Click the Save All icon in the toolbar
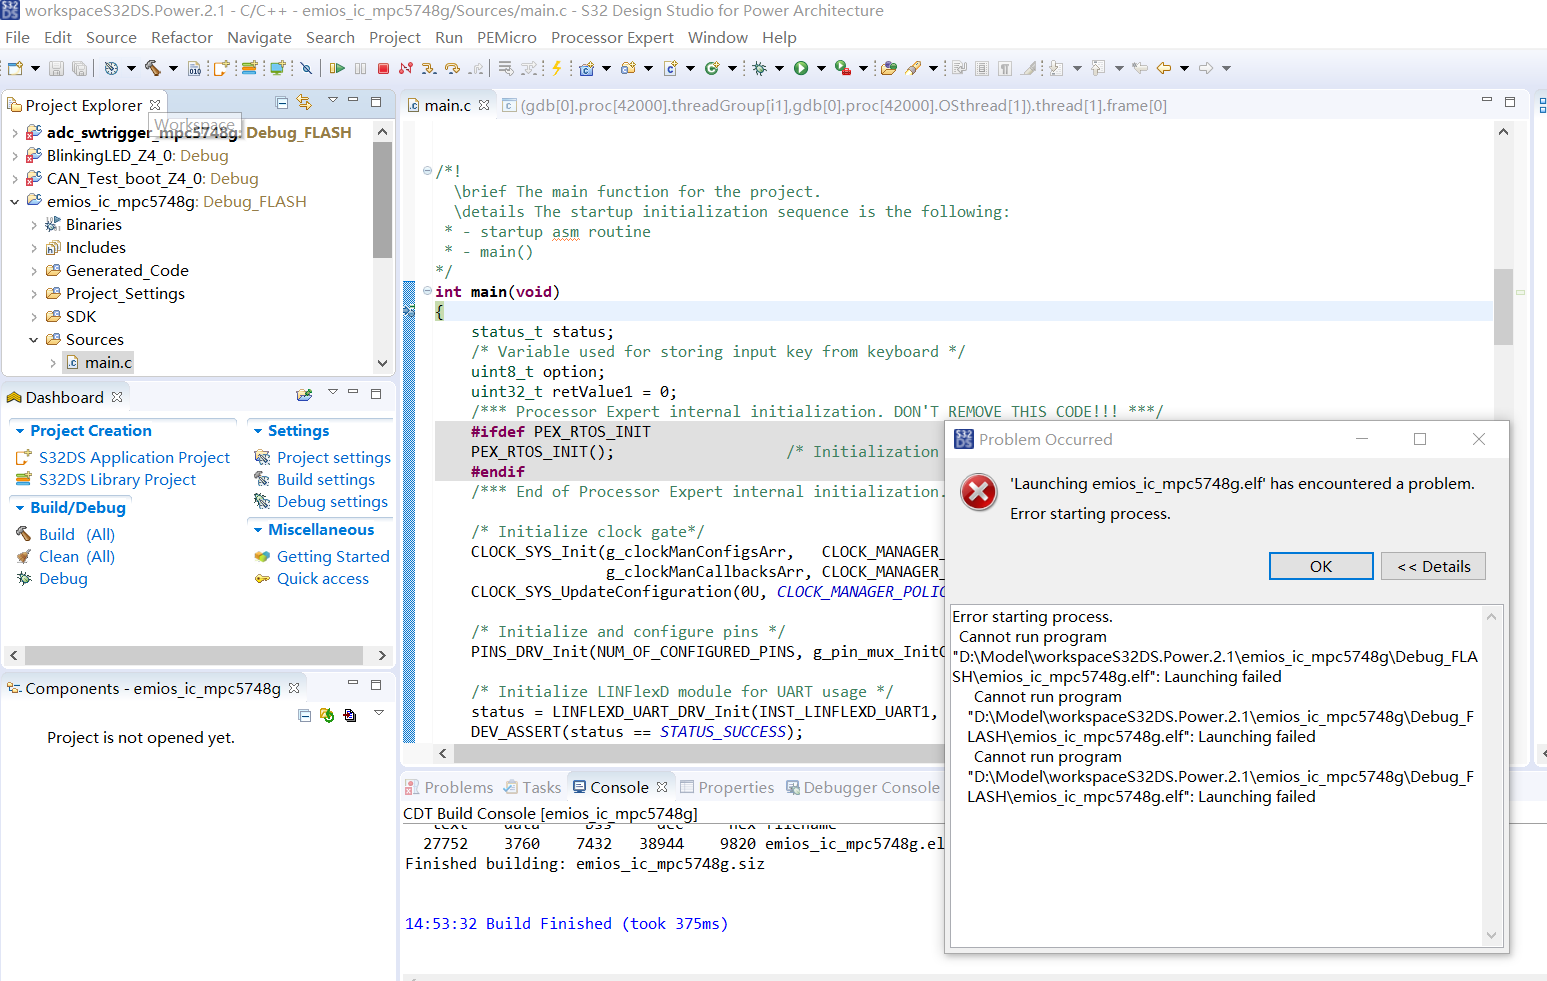Image resolution: width=1547 pixels, height=981 pixels. pyautogui.click(x=79, y=68)
